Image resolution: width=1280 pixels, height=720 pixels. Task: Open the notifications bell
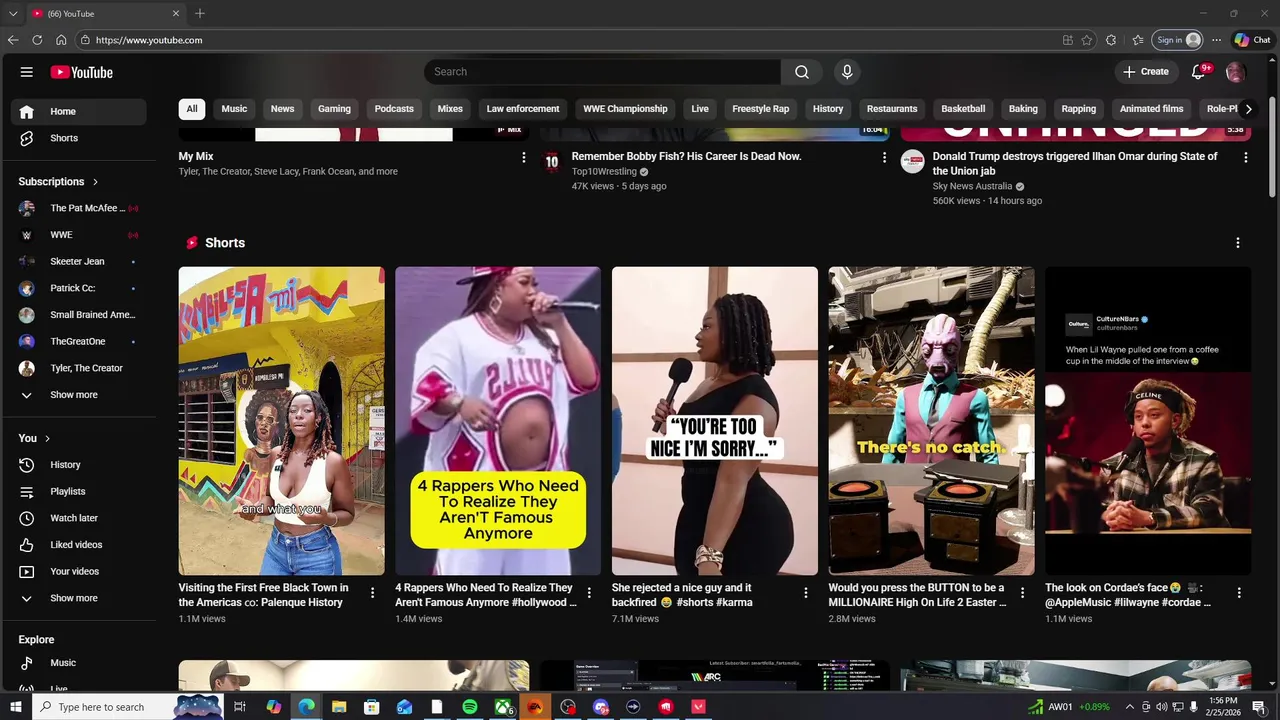click(1199, 72)
